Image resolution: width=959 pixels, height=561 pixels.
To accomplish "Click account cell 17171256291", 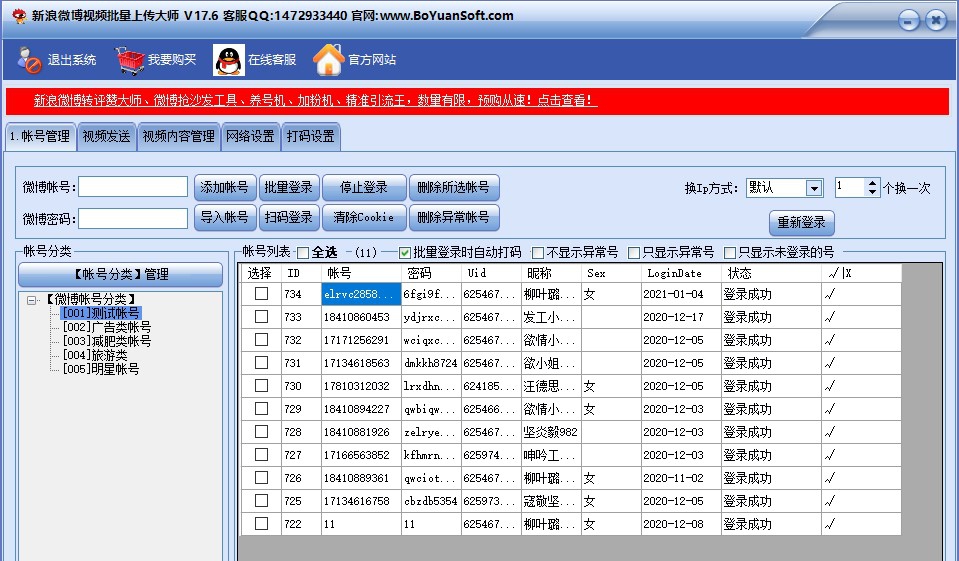I will pos(361,340).
